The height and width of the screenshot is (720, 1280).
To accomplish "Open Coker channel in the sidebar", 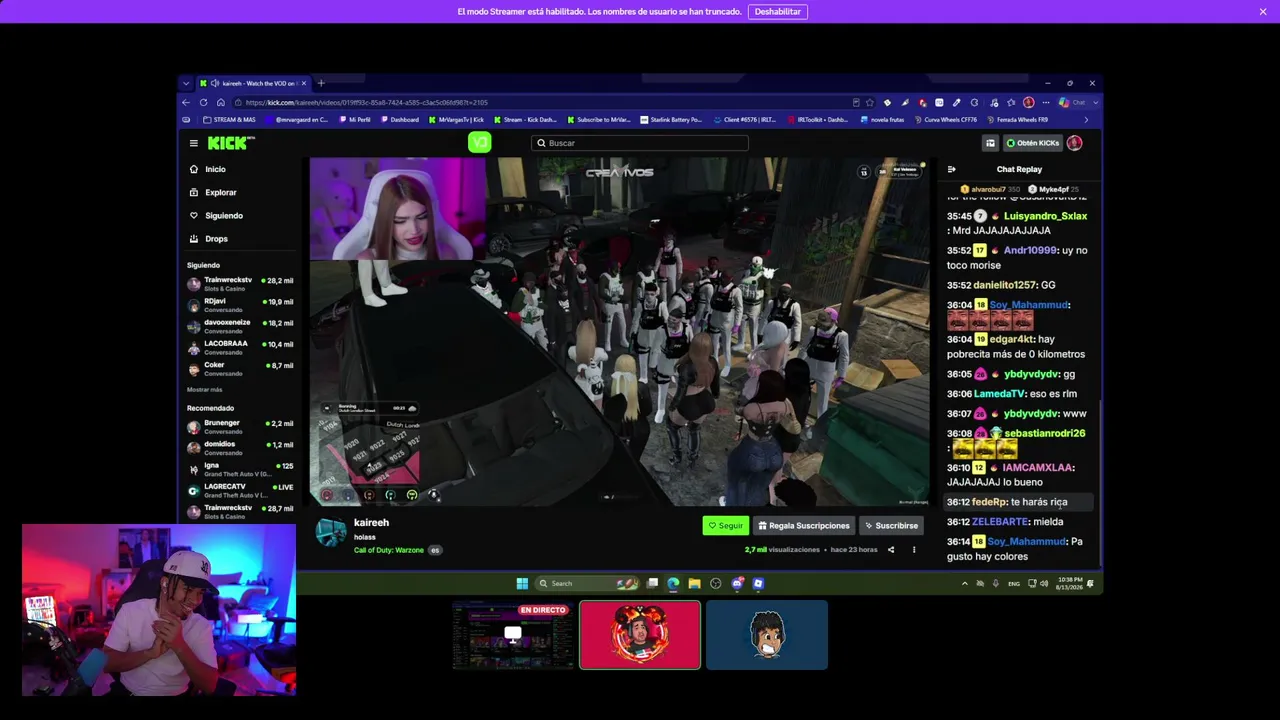I will click(240, 369).
